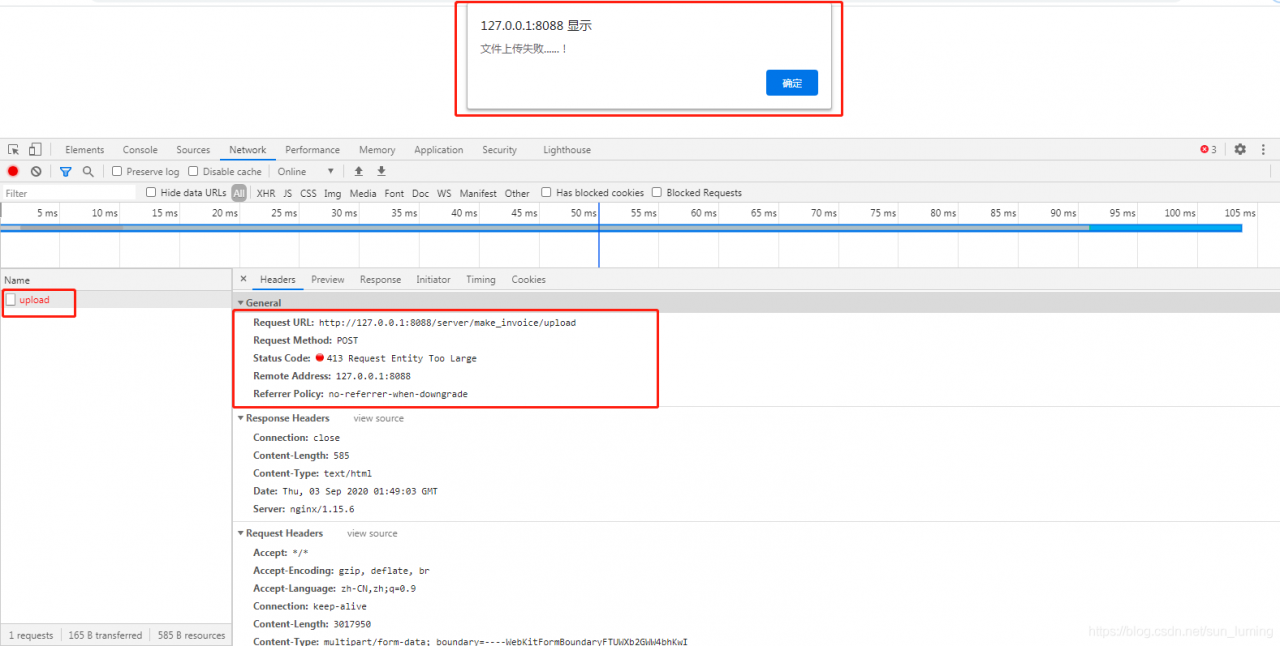
Task: Select the upload request row
Action: click(116, 300)
